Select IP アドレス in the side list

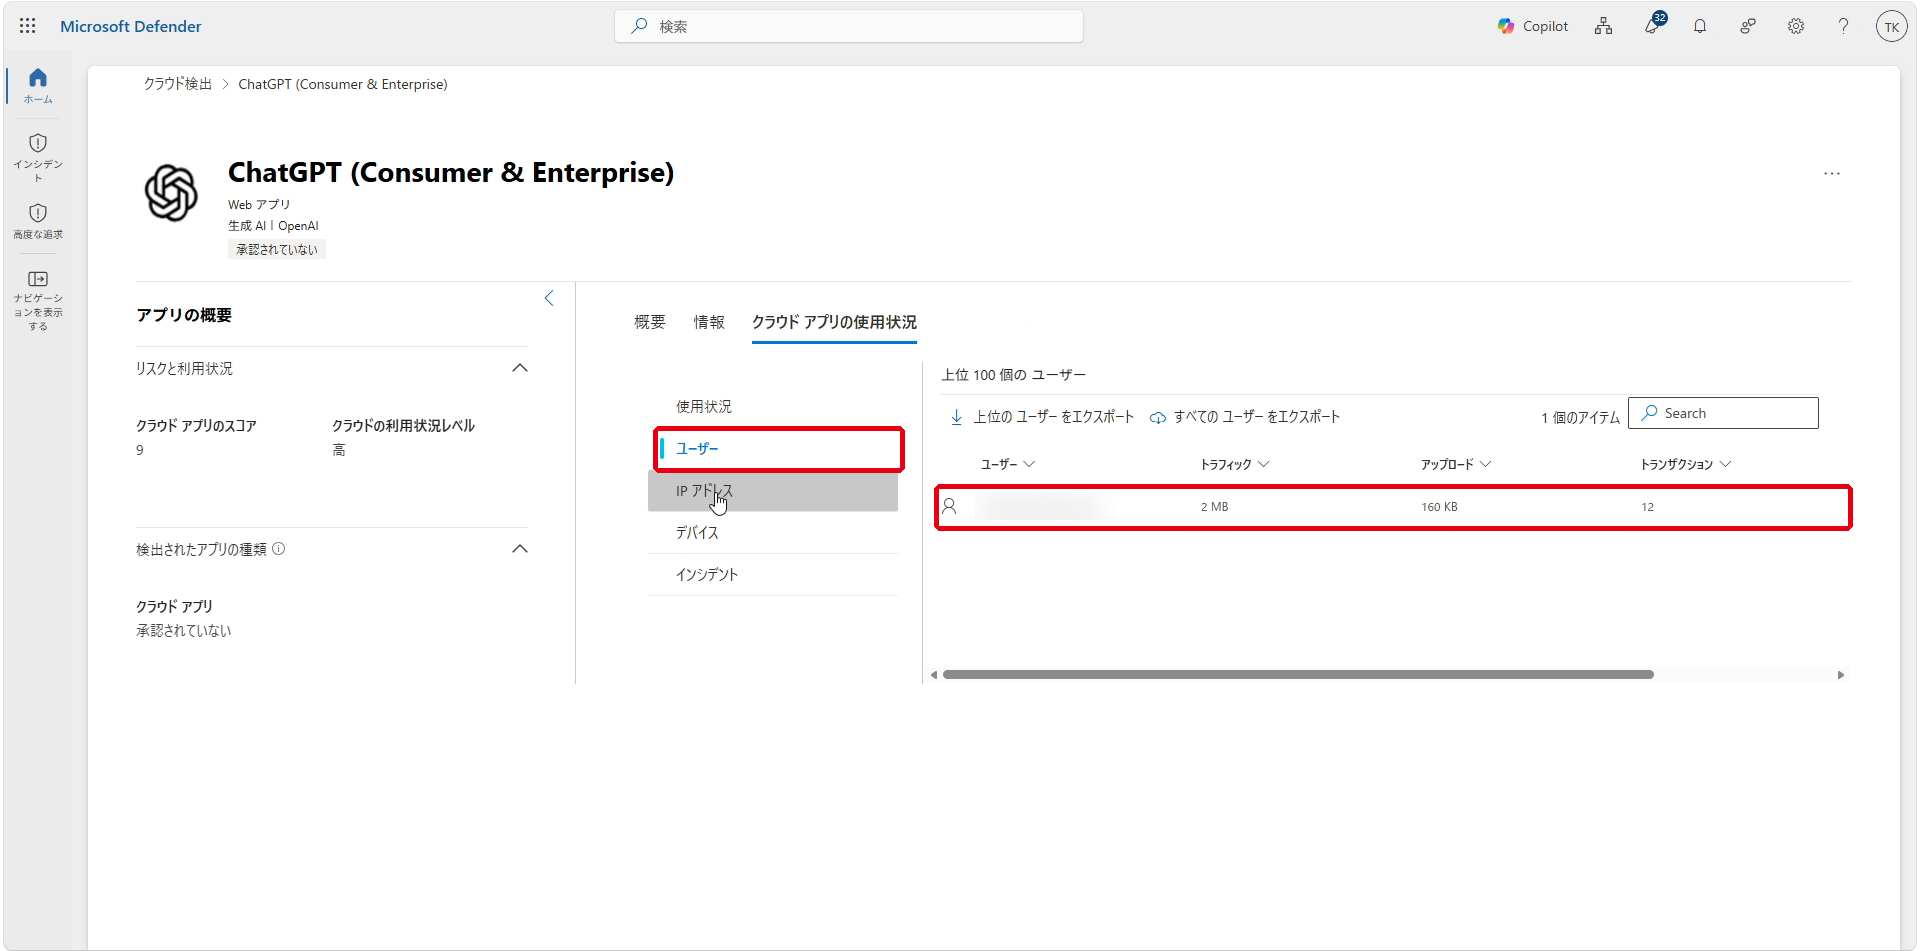coord(773,491)
